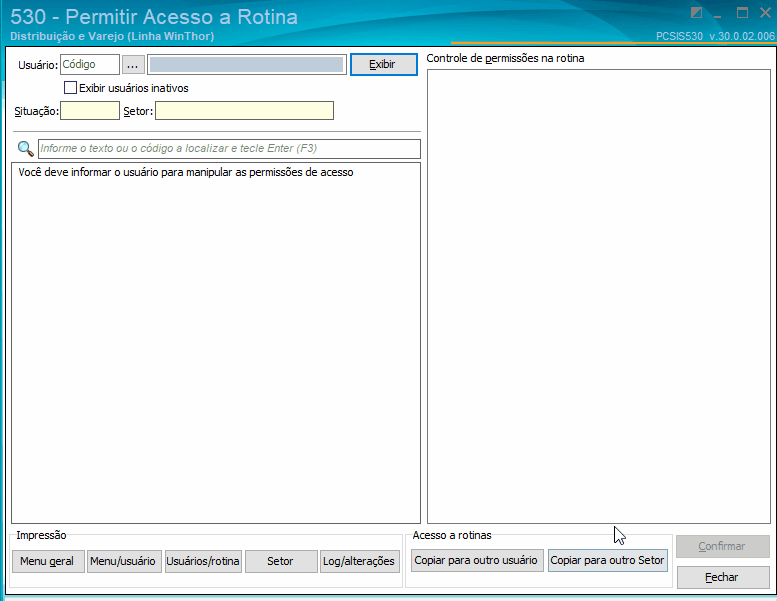Click the Setor text field
This screenshot has width=777, height=601.
point(244,110)
